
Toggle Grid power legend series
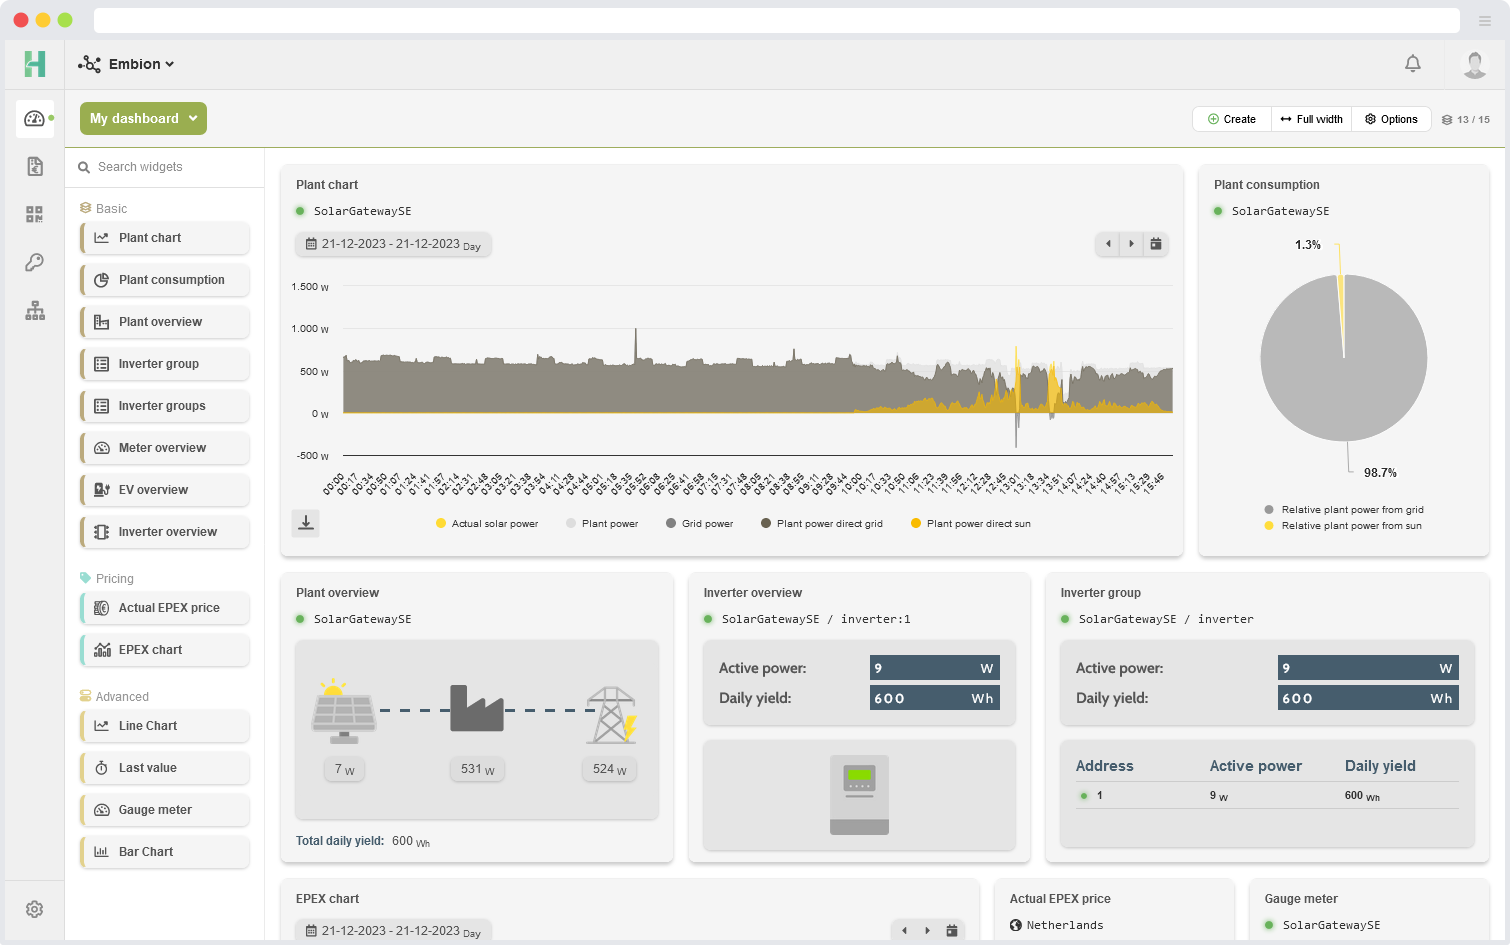pos(699,524)
